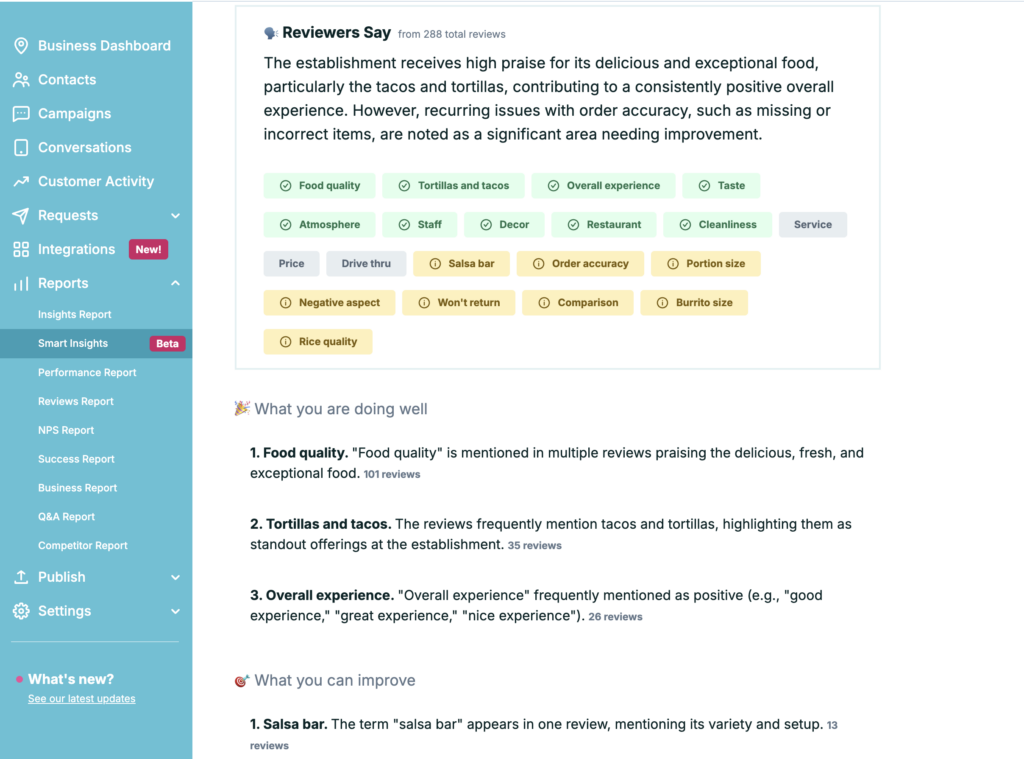Screen dimensions: 1024x759
Task: Click the Conversations phone icon
Action: click(x=21, y=148)
